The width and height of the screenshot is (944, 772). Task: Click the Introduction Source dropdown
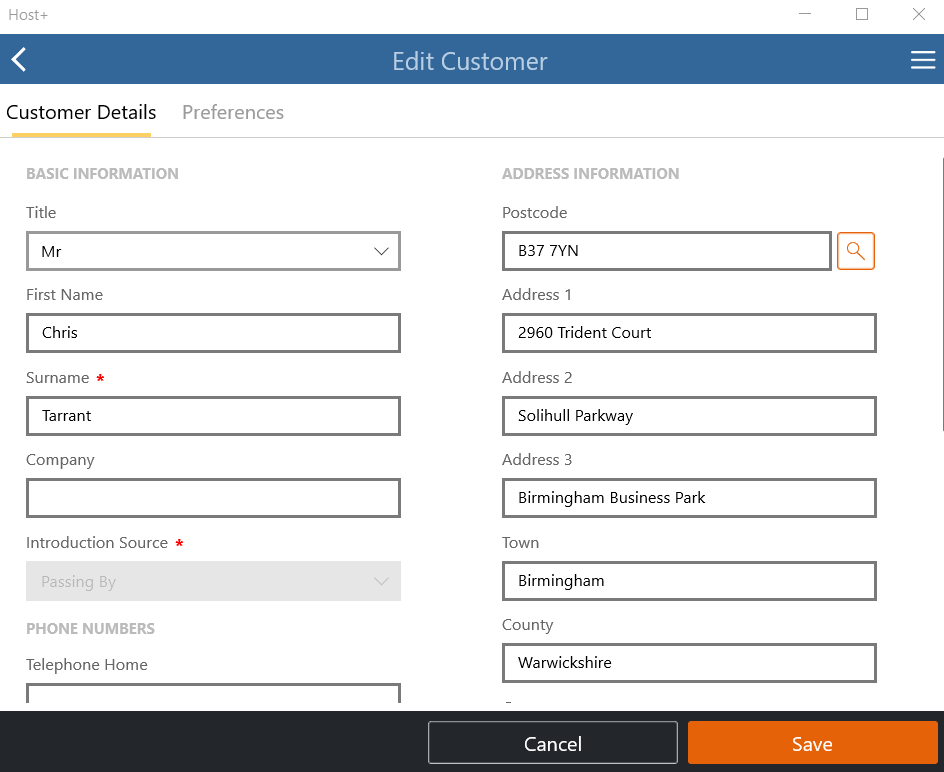(x=213, y=581)
